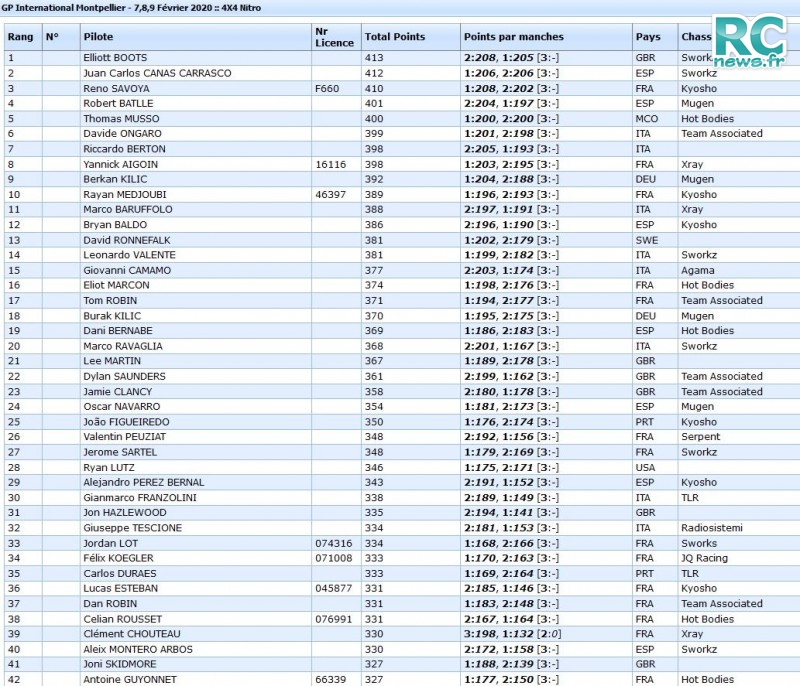Select pilot name Jerome SARTEL

[120, 452]
